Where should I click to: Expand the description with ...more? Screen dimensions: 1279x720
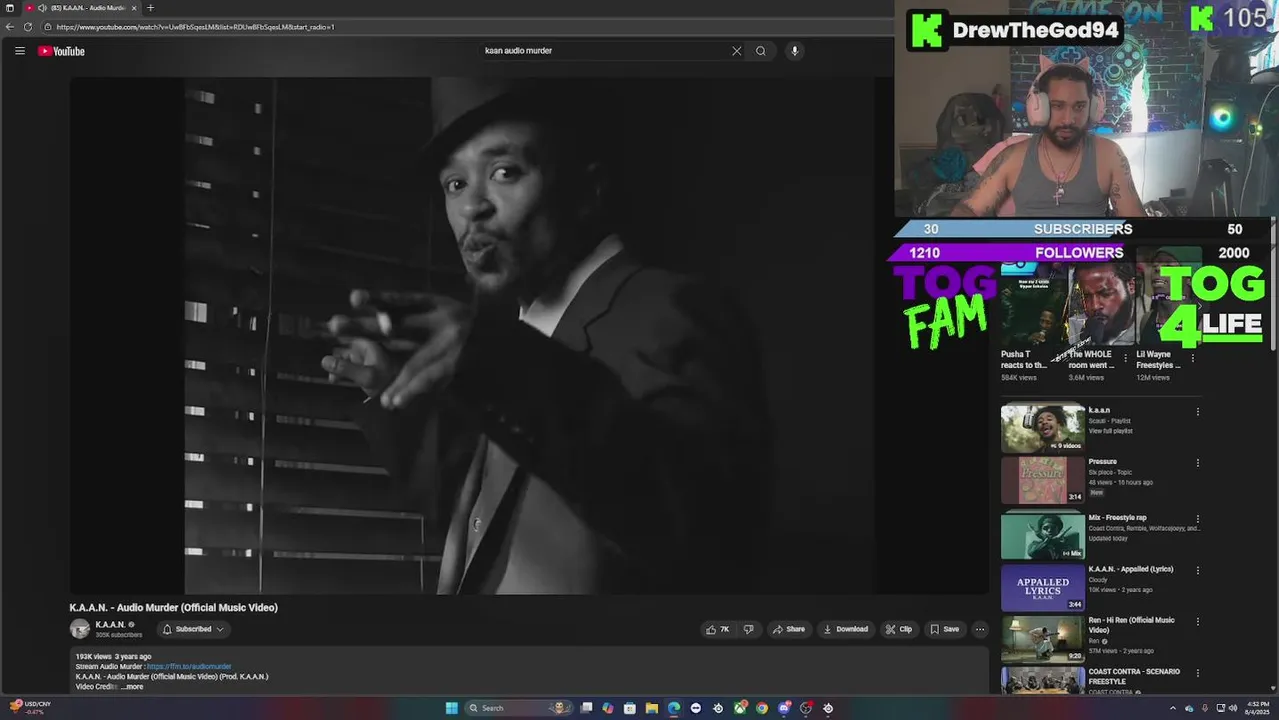(132, 687)
